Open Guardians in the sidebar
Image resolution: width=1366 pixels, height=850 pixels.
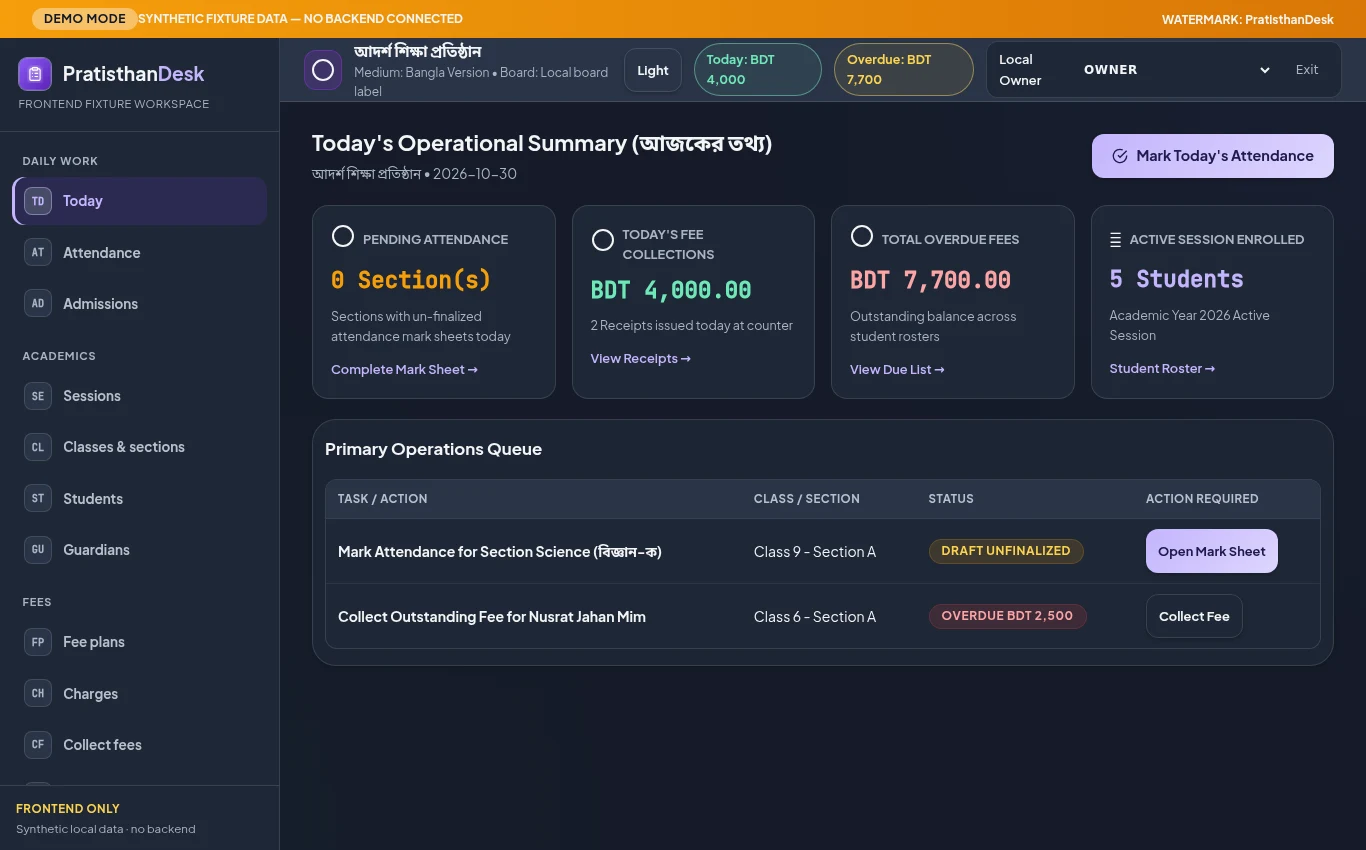139,550
